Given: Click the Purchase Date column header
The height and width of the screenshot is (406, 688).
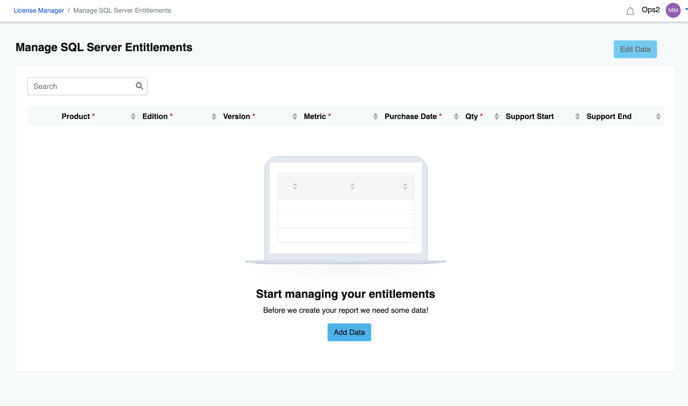Looking at the screenshot, I should pyautogui.click(x=413, y=116).
